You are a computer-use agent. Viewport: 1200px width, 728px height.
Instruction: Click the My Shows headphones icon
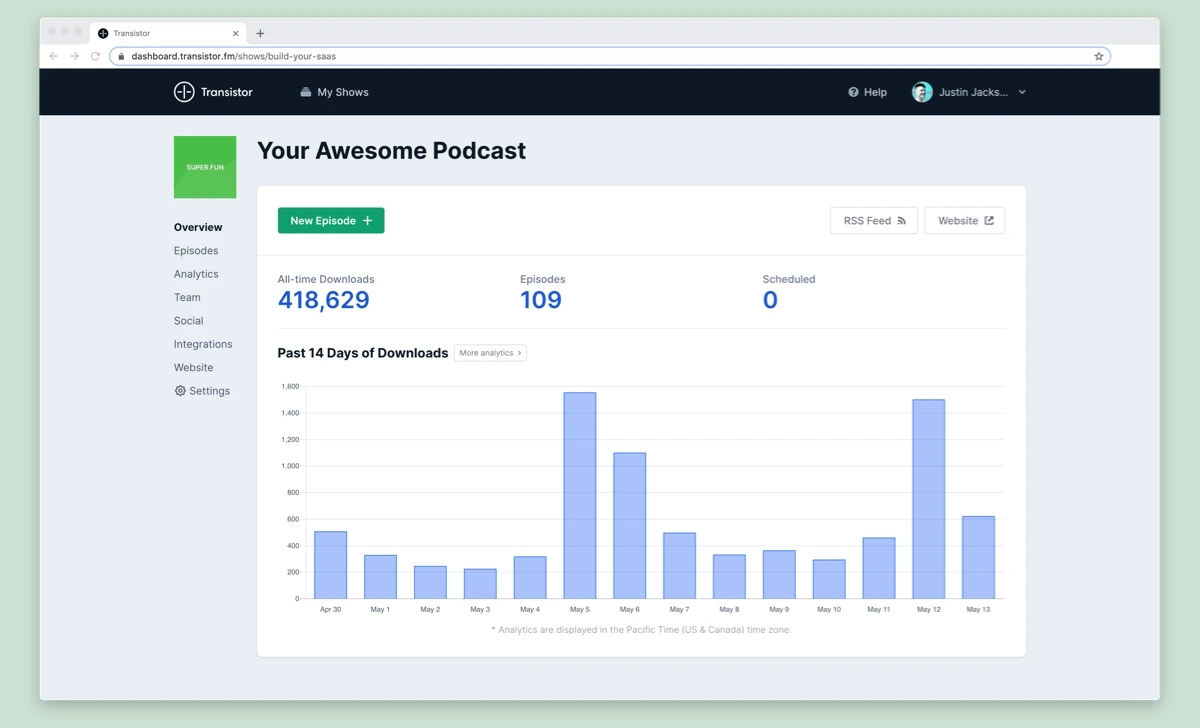tap(304, 92)
